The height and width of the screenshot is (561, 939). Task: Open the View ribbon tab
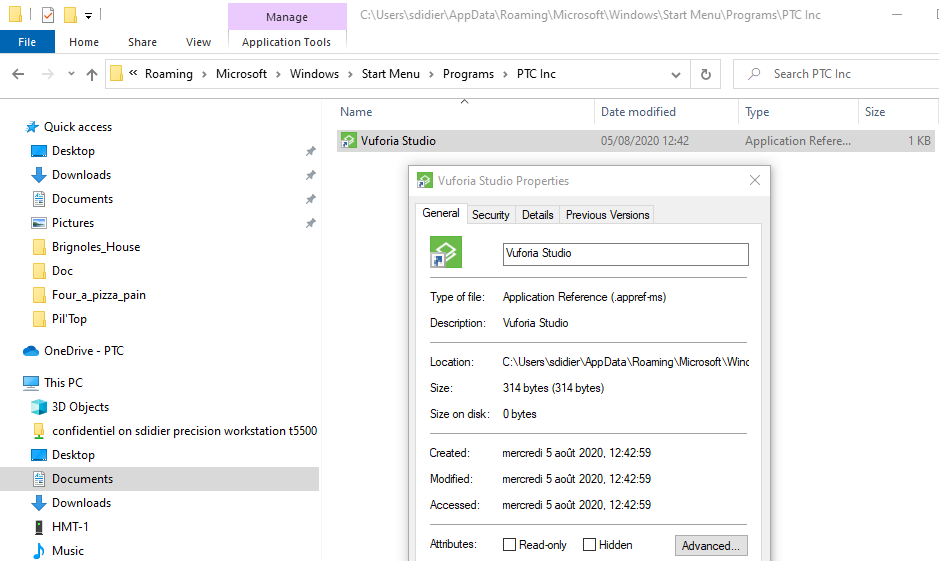click(x=198, y=42)
